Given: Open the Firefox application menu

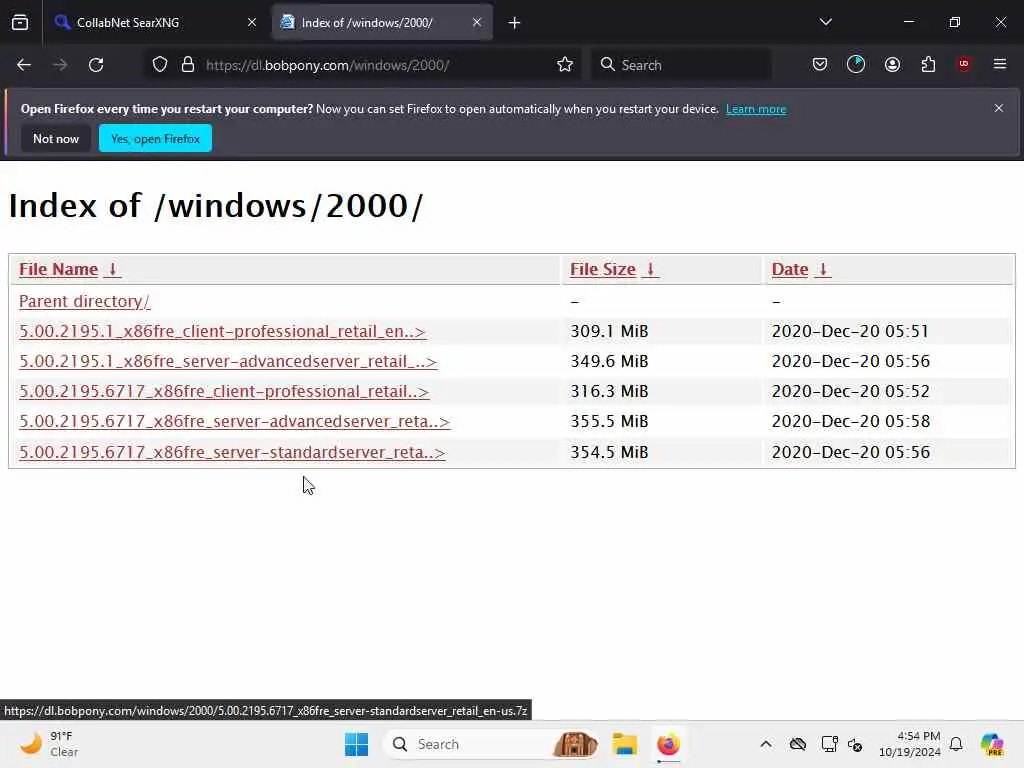Looking at the screenshot, I should pos(1000,64).
